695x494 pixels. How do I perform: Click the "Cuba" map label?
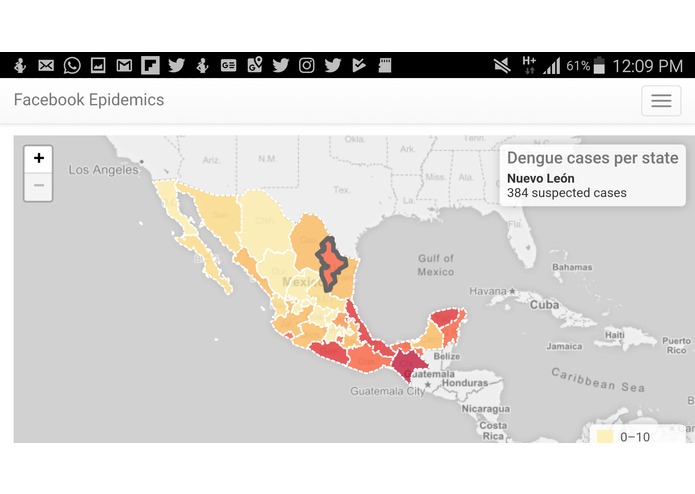coord(544,305)
